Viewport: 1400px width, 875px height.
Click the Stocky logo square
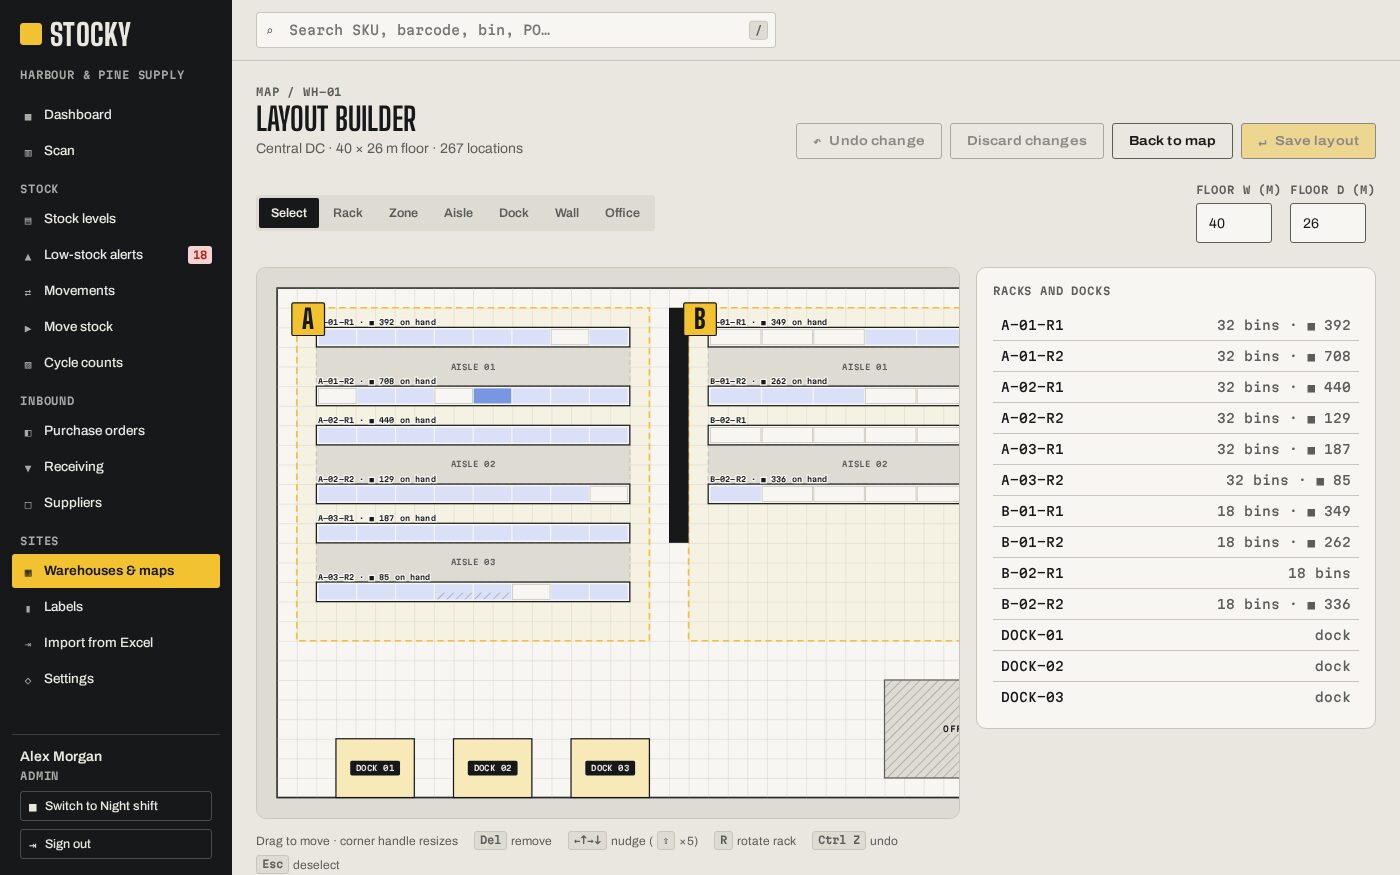31,34
